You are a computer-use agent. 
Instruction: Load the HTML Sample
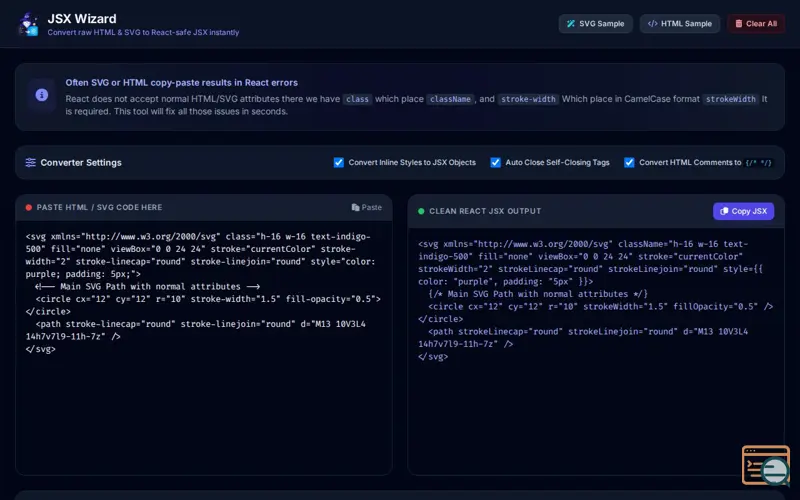(x=680, y=23)
